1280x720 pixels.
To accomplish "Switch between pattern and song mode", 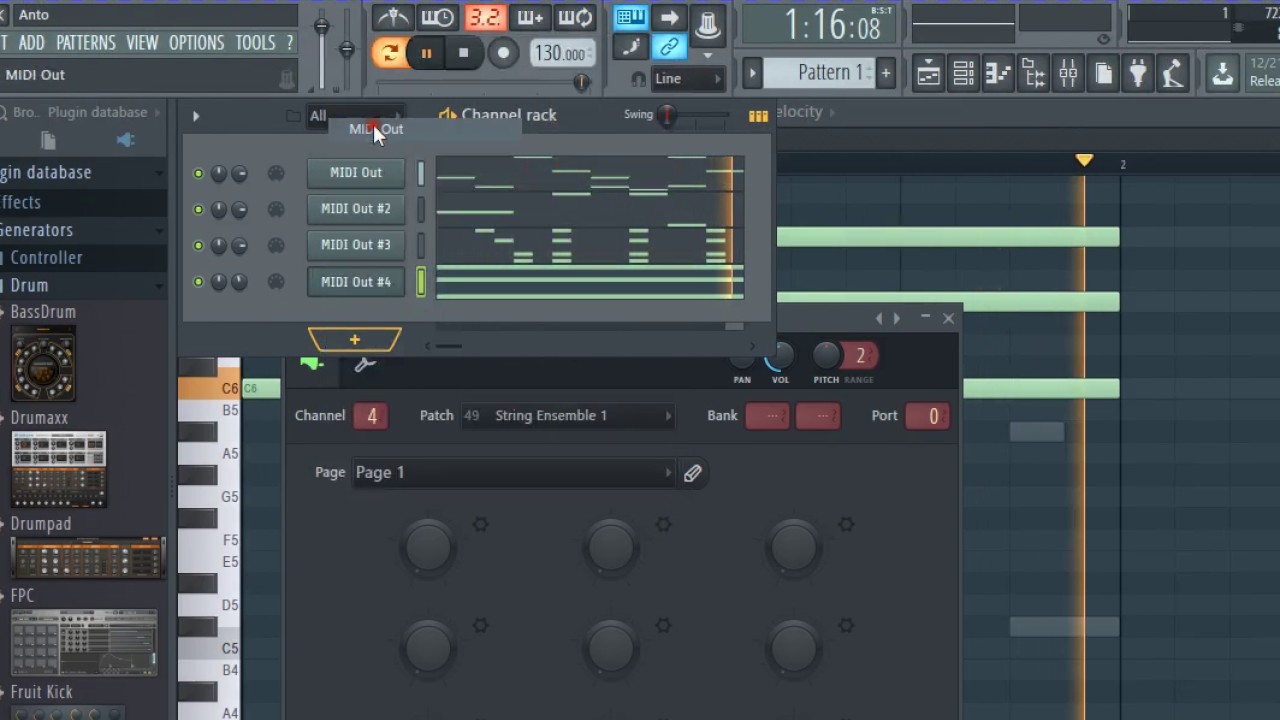I will 388,53.
